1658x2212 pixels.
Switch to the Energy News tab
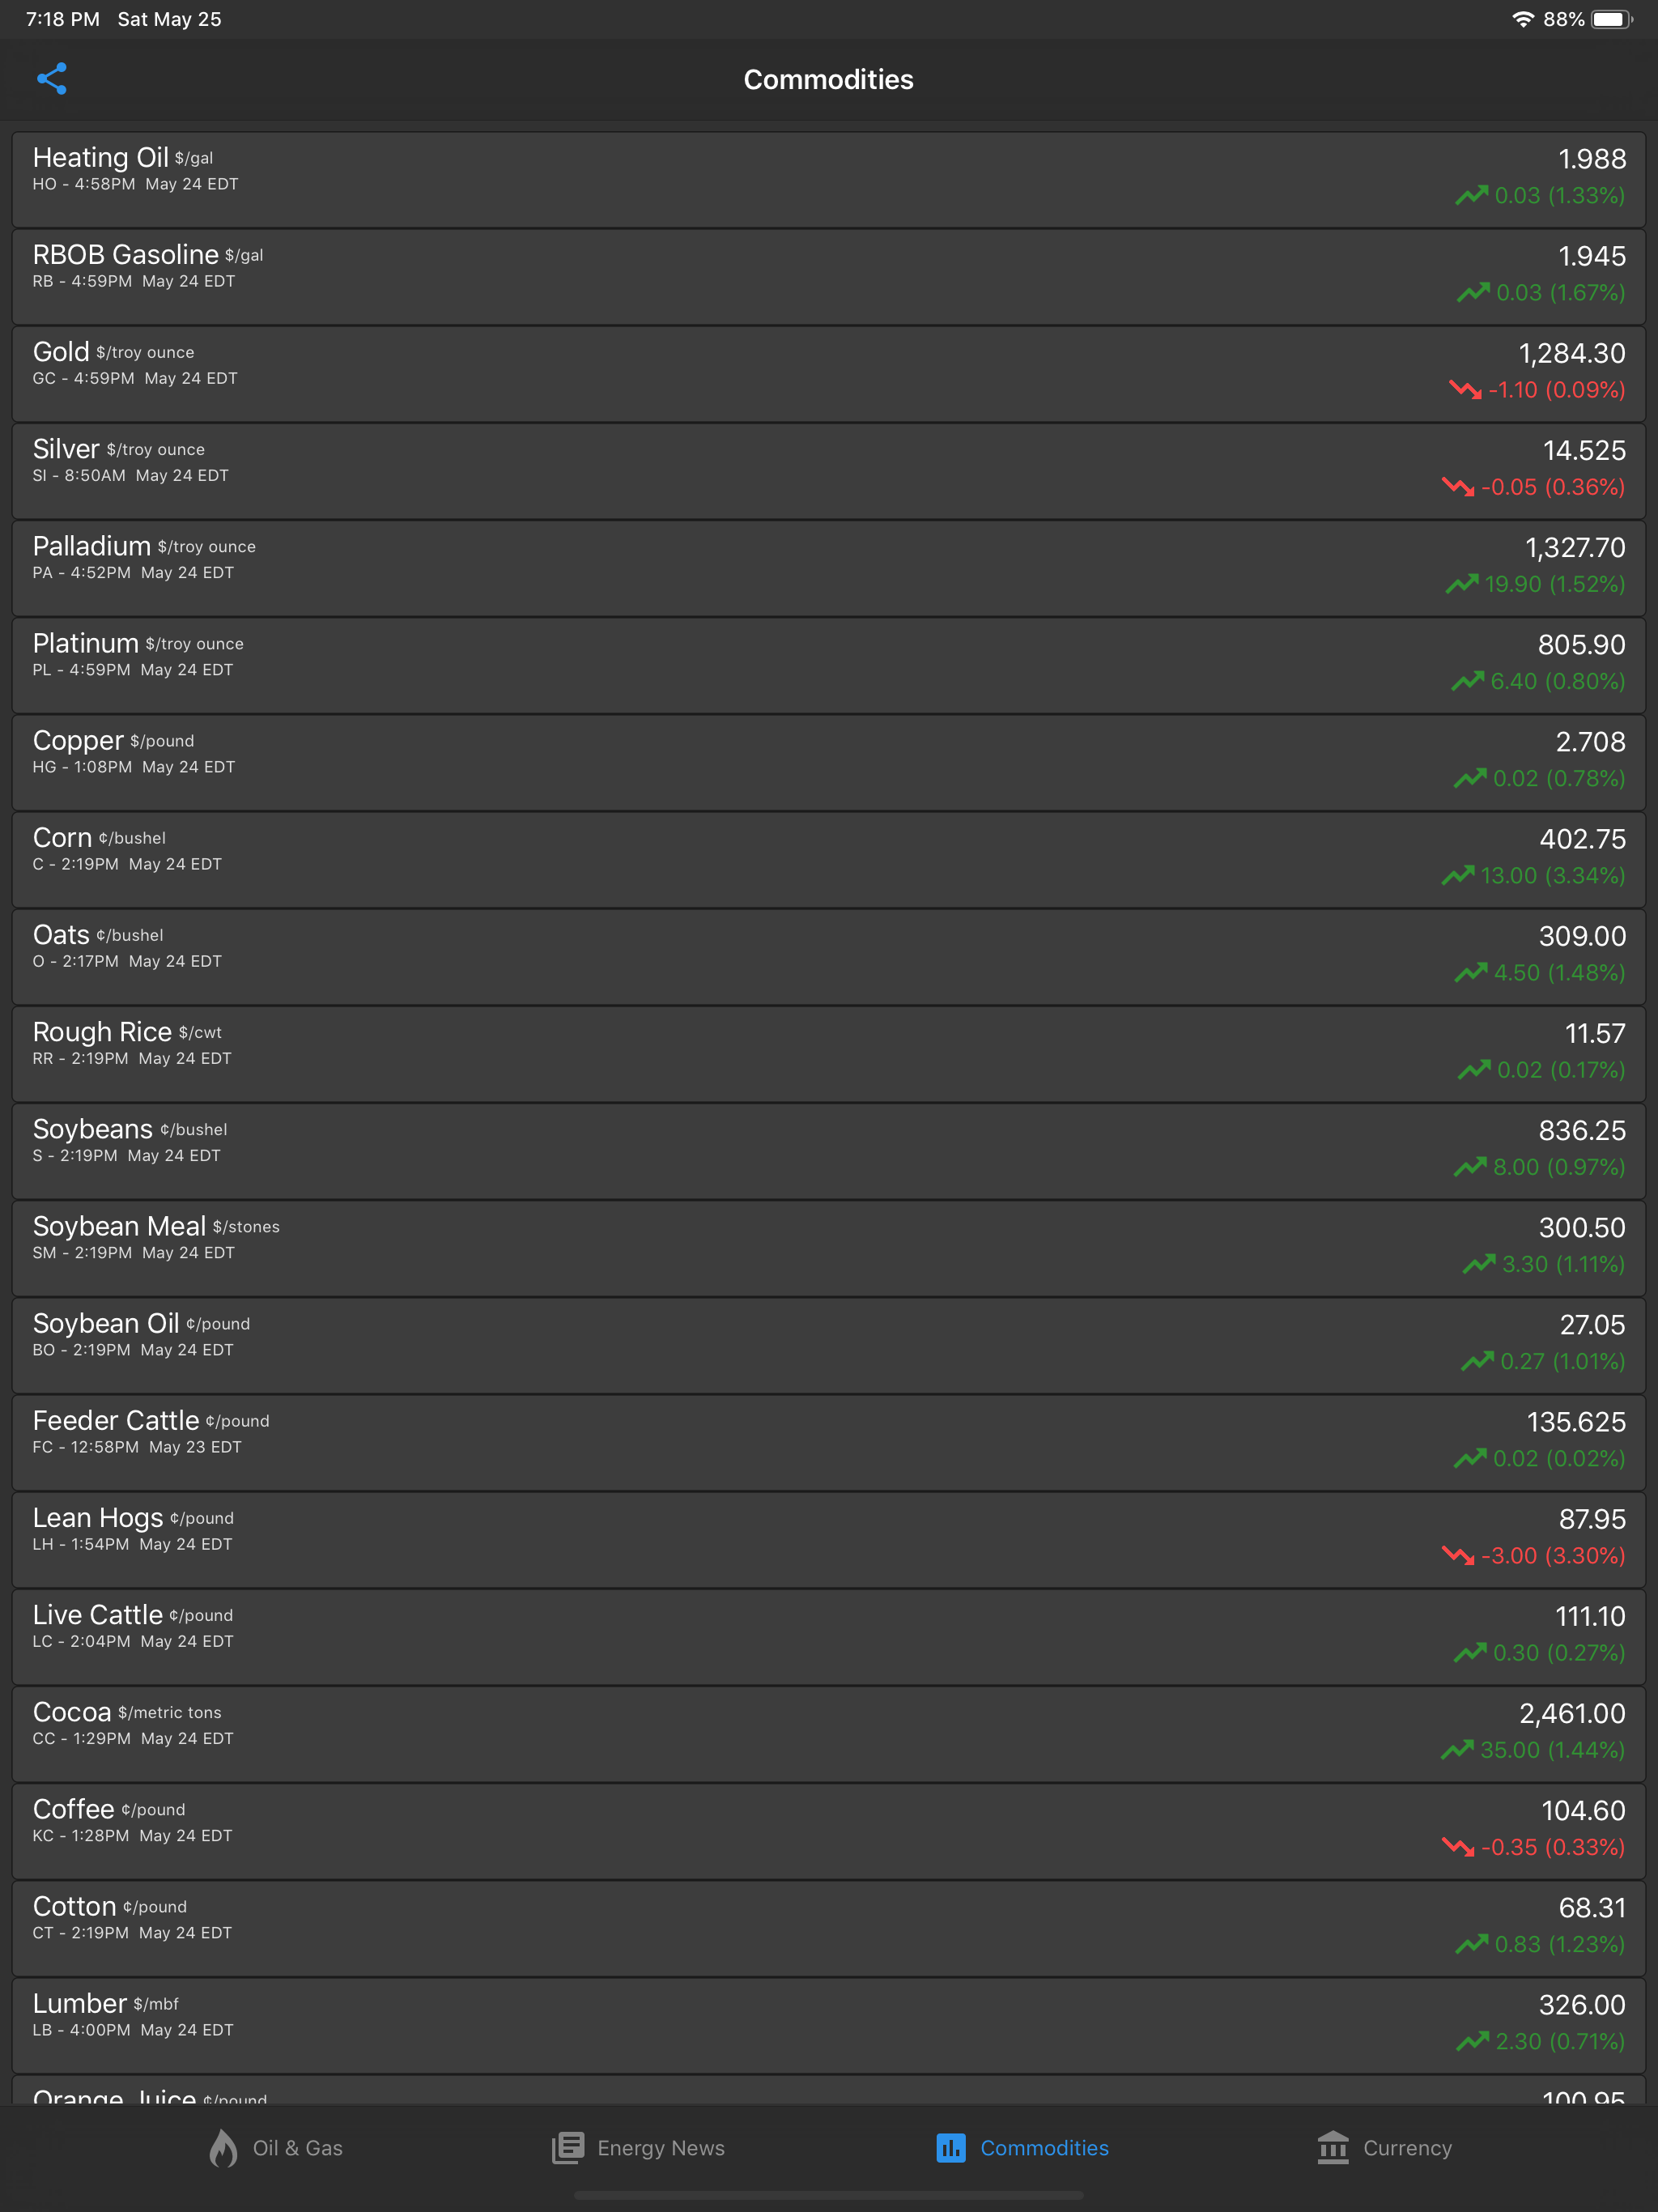pyautogui.click(x=639, y=2147)
